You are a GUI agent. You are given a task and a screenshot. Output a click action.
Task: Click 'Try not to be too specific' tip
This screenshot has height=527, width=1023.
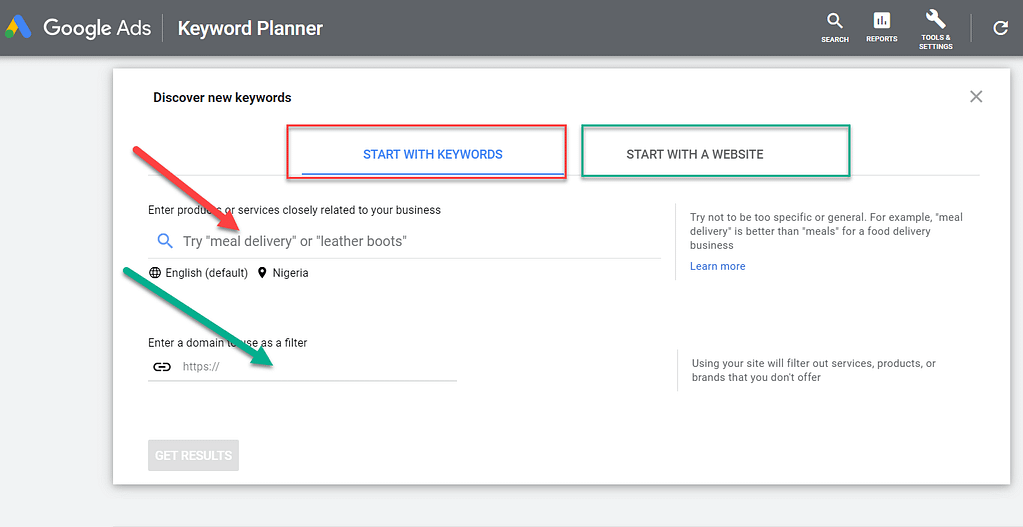[x=826, y=231]
